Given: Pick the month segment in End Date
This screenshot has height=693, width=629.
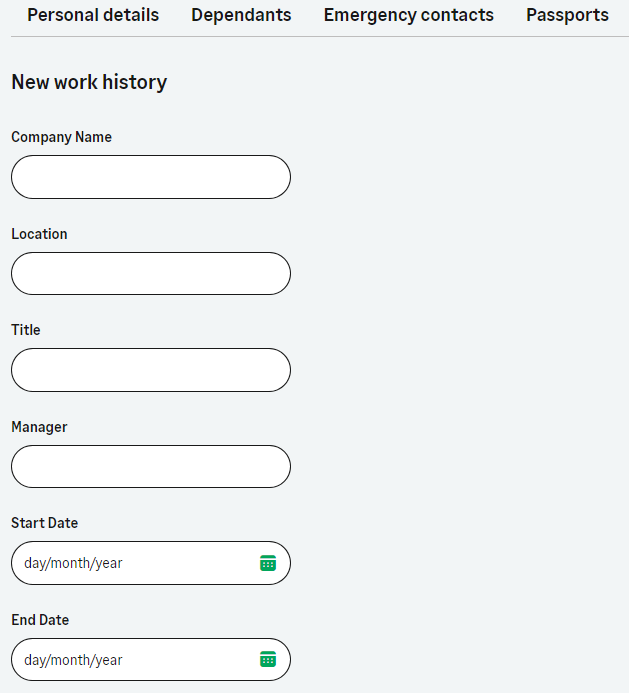Looking at the screenshot, I should [70, 660].
